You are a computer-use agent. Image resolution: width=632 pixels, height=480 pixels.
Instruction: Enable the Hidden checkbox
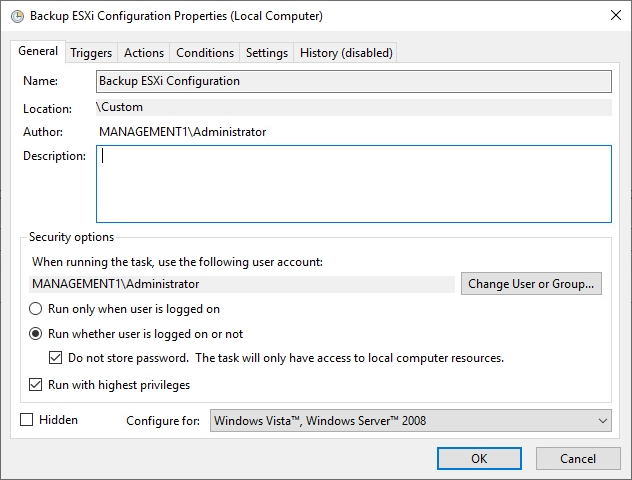[x=27, y=420]
